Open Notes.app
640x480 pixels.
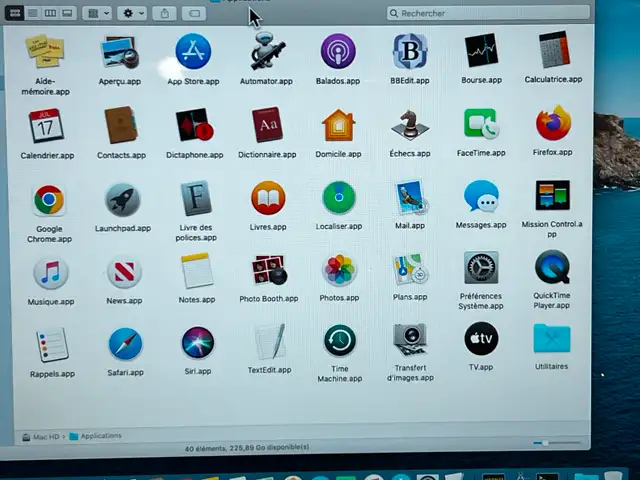click(197, 271)
